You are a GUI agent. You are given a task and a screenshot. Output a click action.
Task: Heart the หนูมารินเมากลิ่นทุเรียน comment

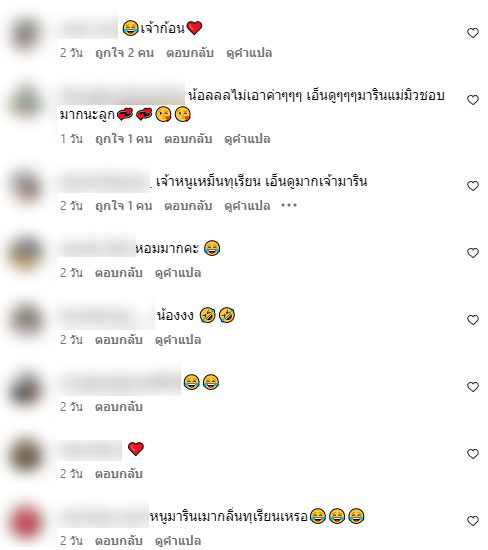point(473,521)
